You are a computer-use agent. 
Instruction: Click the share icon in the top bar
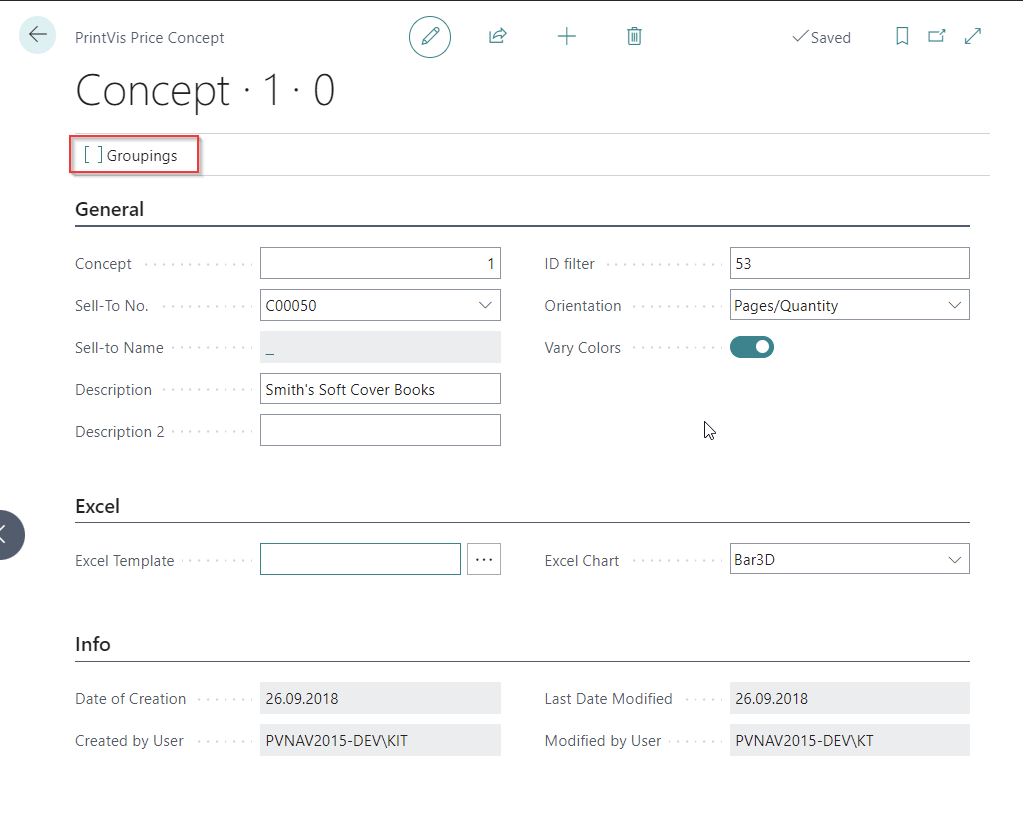[x=497, y=36]
